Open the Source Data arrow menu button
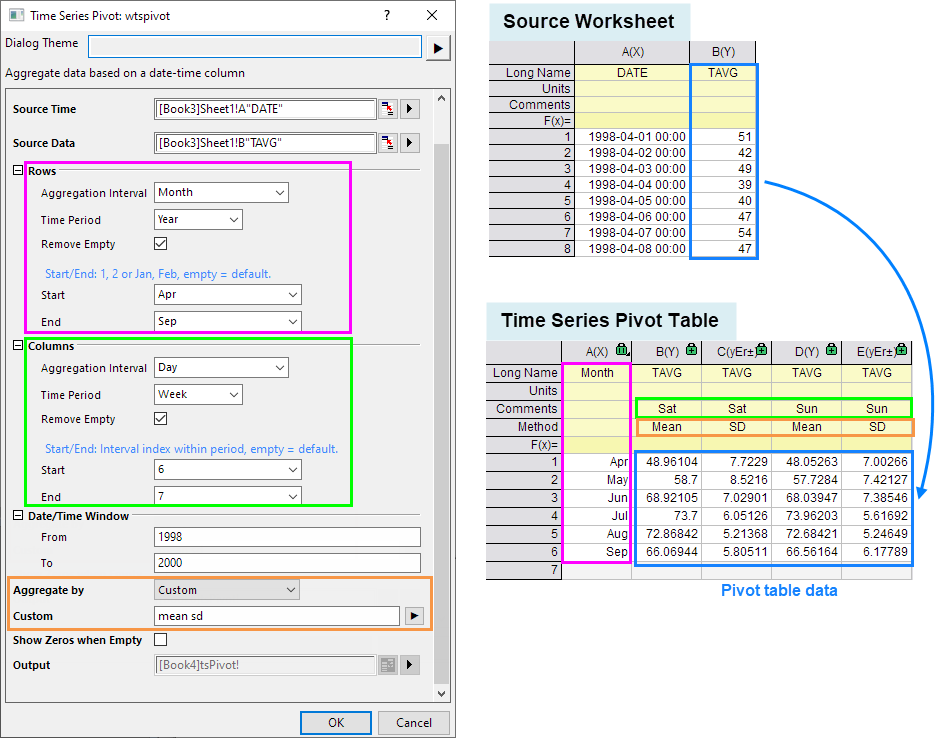This screenshot has height=740, width=943. click(x=410, y=143)
